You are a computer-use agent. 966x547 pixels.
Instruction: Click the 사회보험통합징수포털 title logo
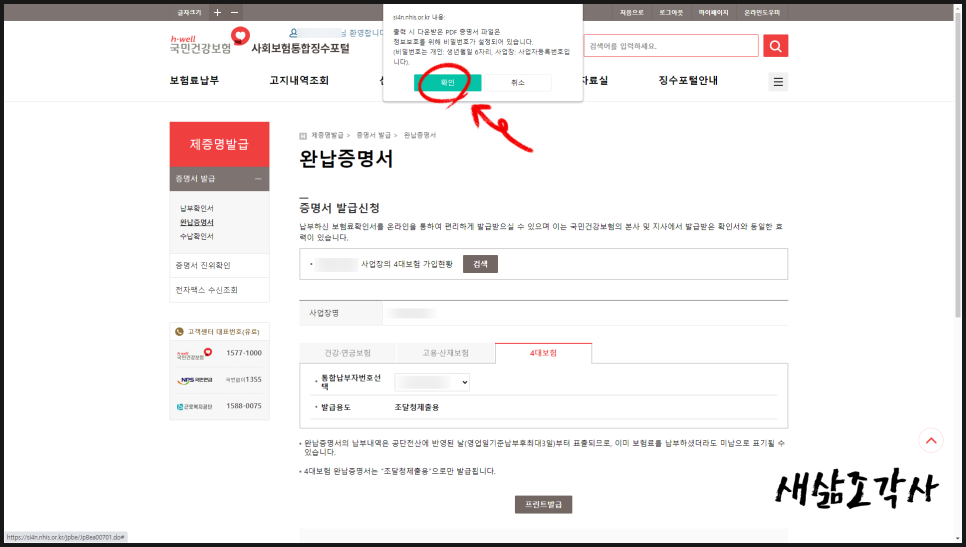click(x=301, y=48)
